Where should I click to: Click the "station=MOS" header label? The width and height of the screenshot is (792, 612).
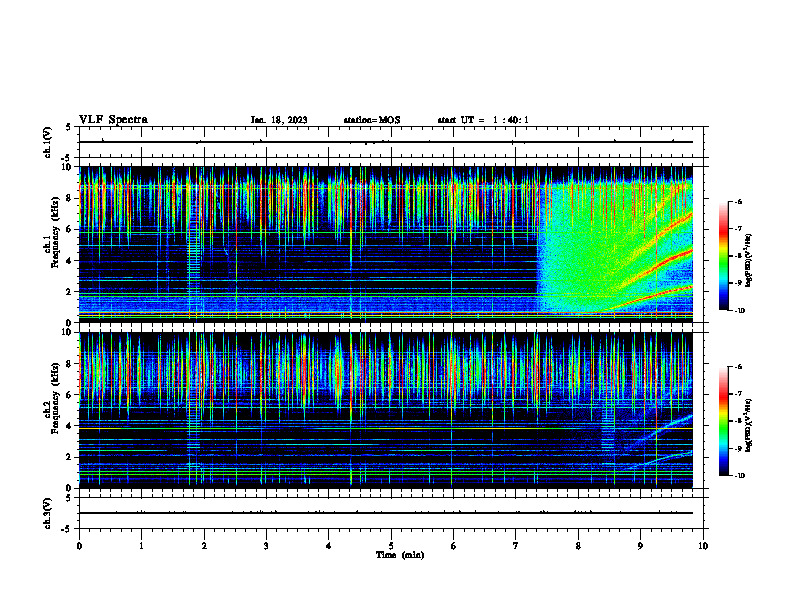(x=372, y=120)
